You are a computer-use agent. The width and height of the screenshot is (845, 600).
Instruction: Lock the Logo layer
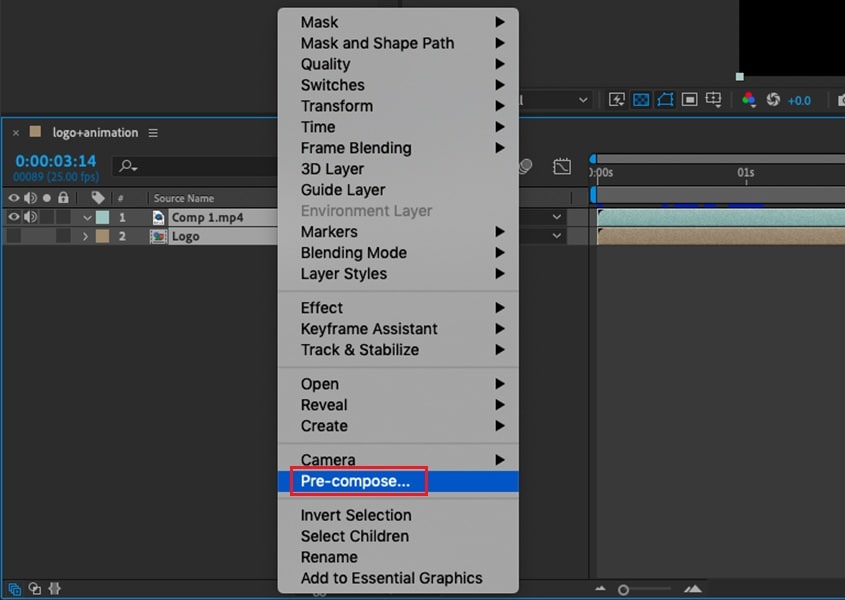coord(62,235)
